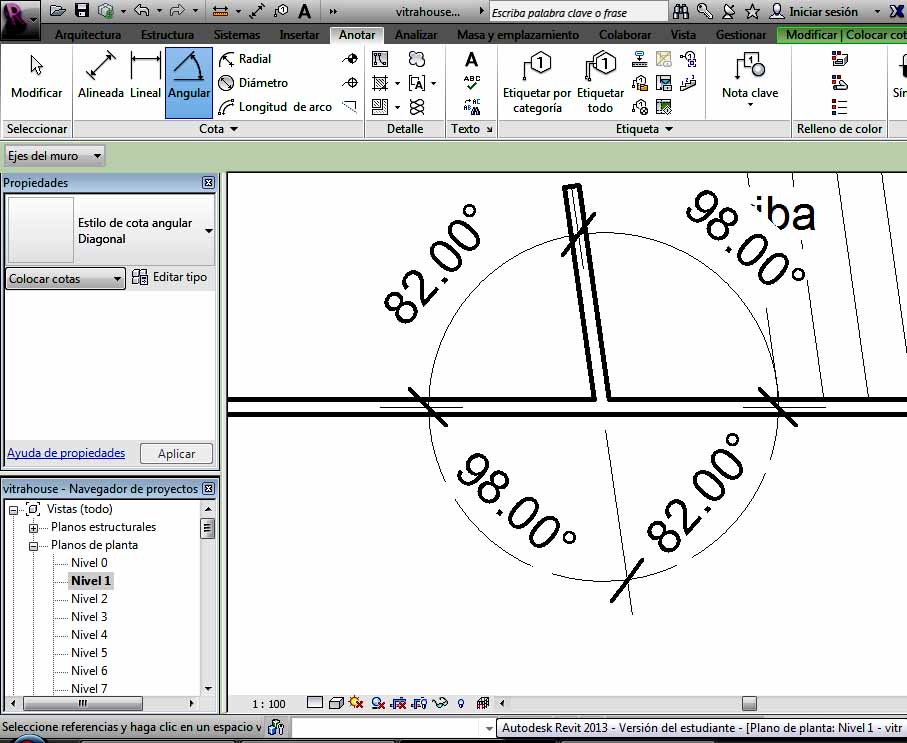
Task: Click the Diámetro dimension tool
Action: 254,83
